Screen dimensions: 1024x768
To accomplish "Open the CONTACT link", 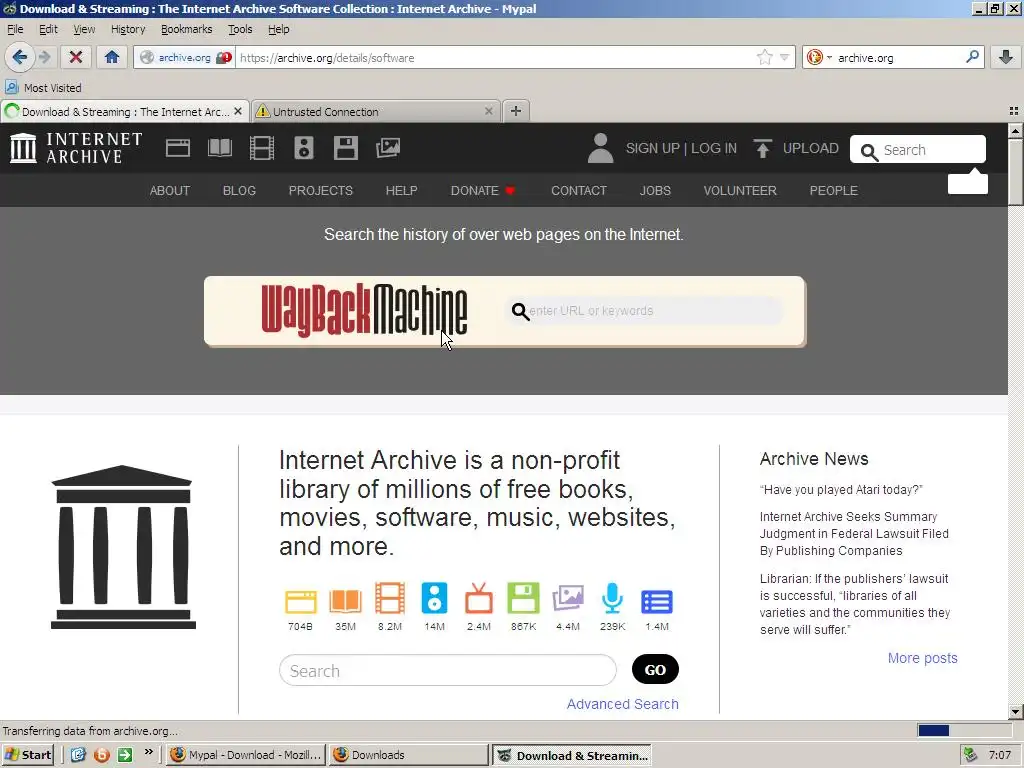I will pos(579,191).
